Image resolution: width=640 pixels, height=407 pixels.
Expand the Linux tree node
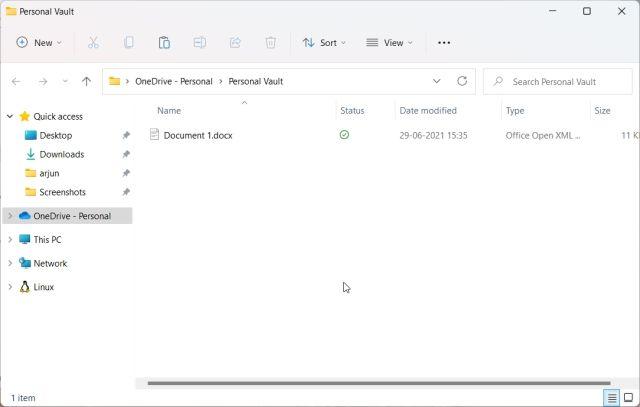[10, 287]
